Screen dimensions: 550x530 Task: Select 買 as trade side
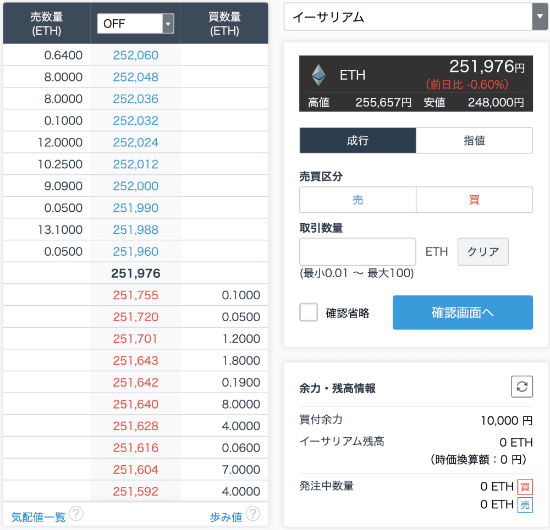click(474, 200)
